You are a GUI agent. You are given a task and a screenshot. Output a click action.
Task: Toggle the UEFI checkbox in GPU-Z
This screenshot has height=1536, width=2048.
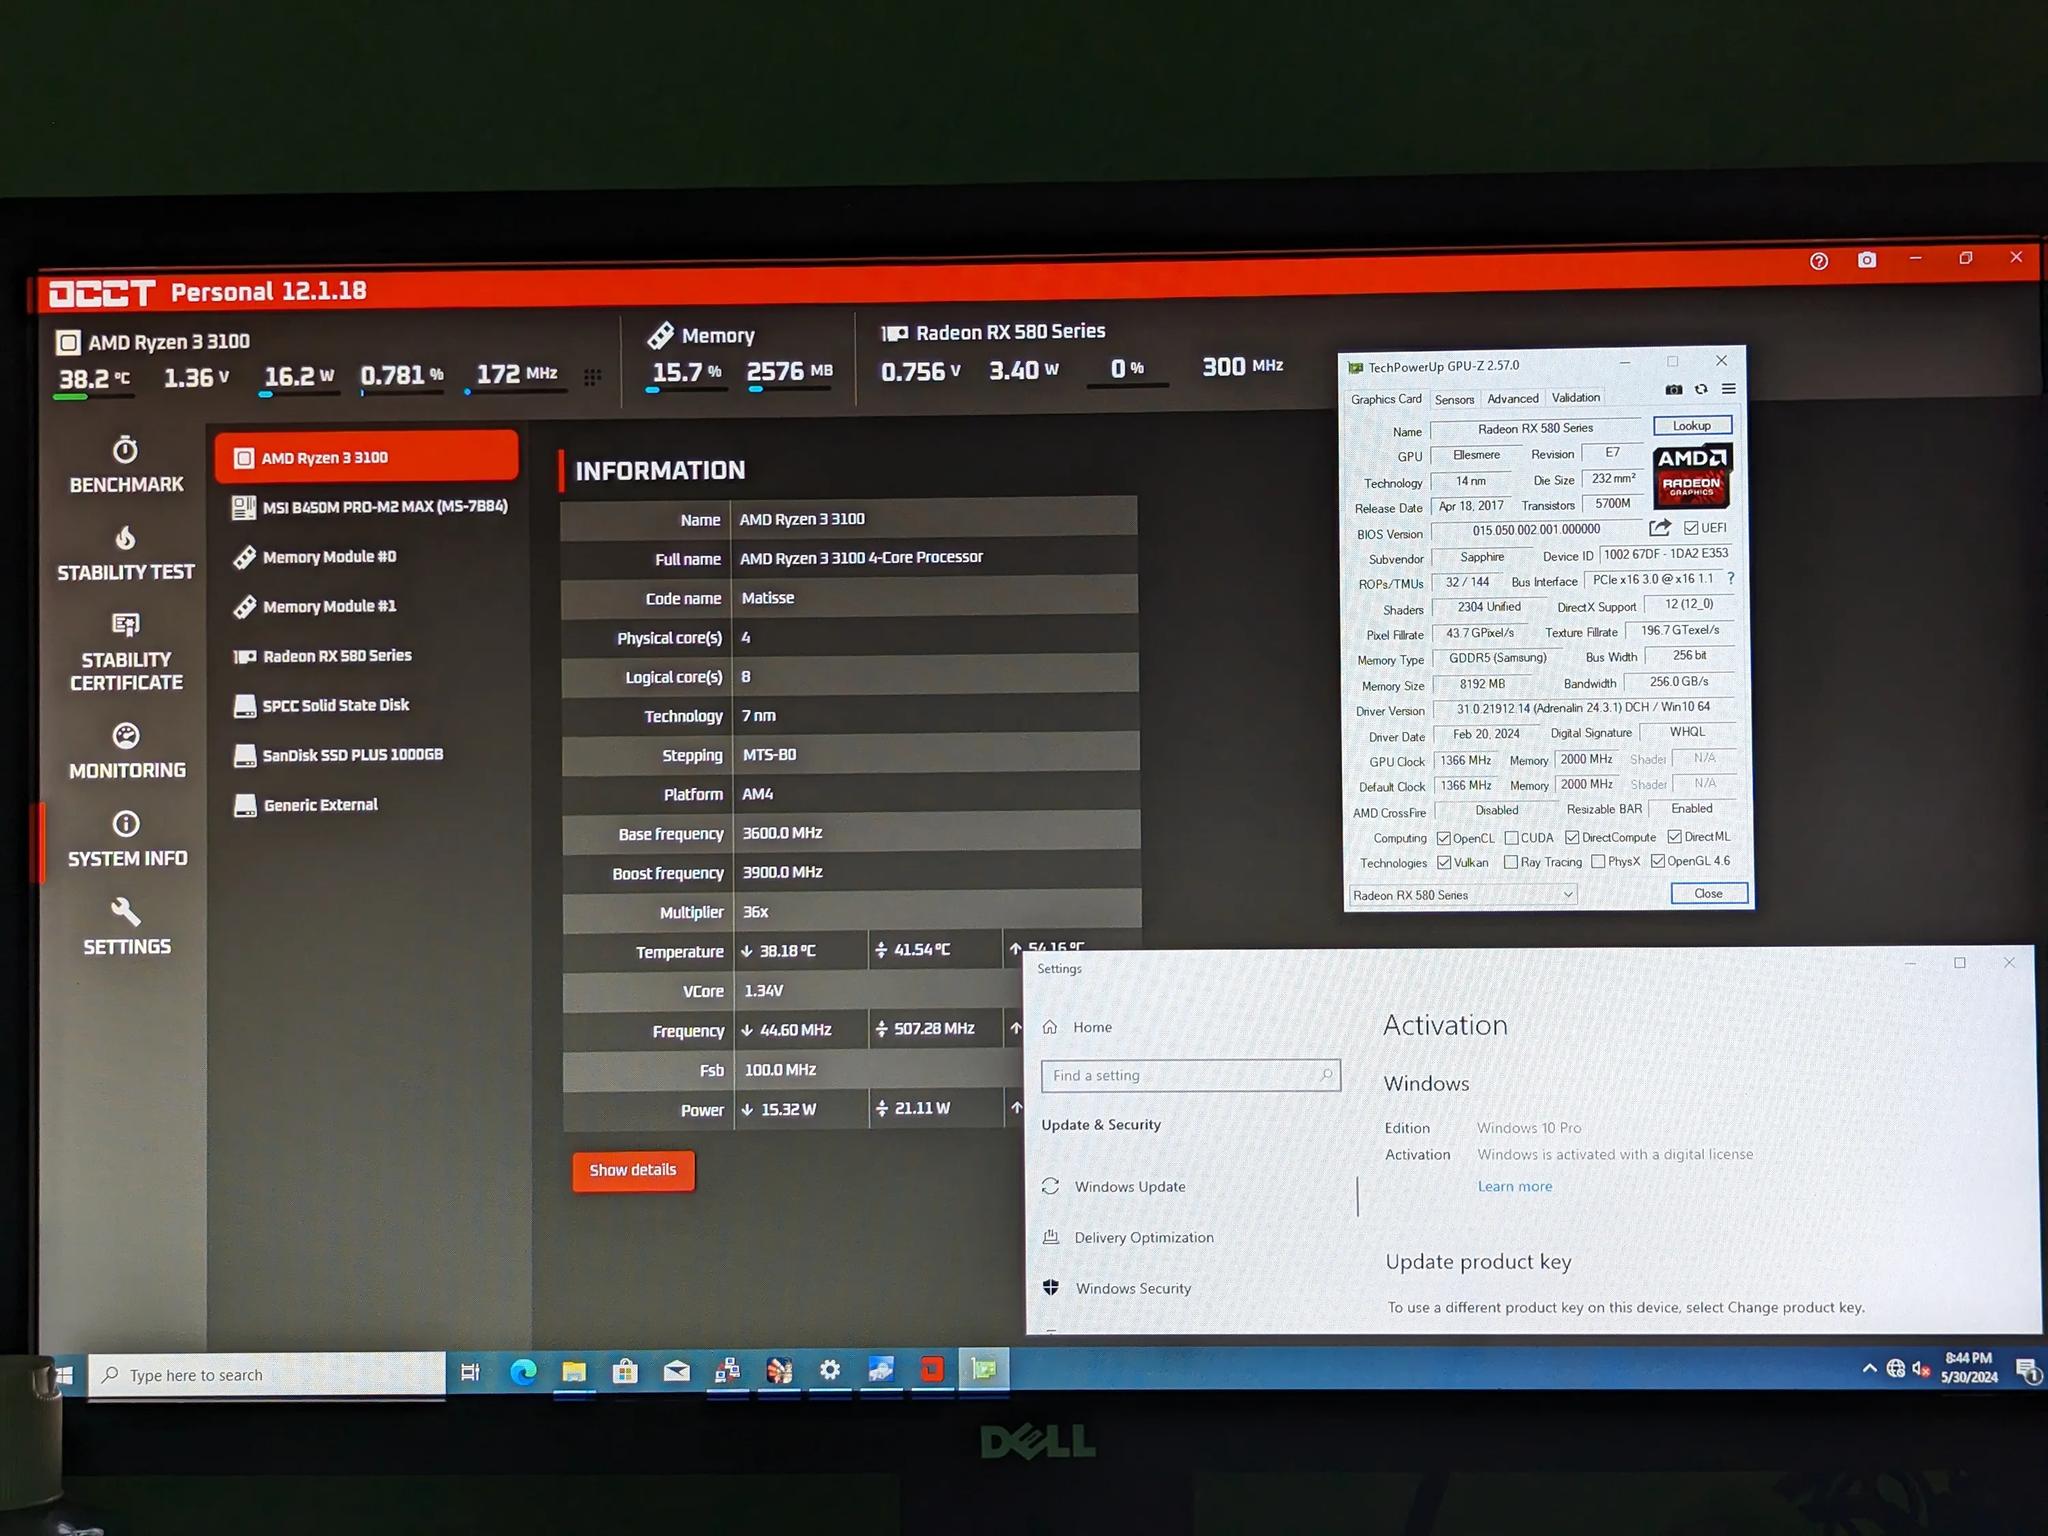[1690, 528]
